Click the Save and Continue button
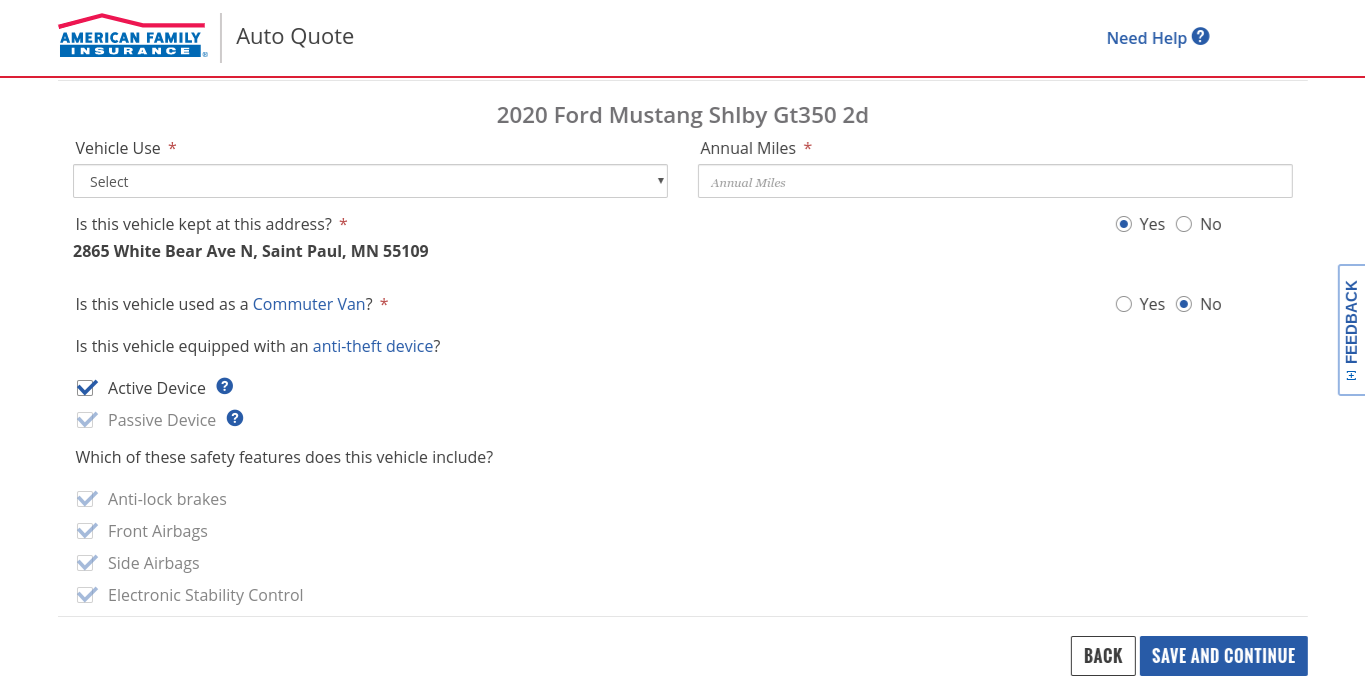This screenshot has width=1365, height=687. [1223, 656]
